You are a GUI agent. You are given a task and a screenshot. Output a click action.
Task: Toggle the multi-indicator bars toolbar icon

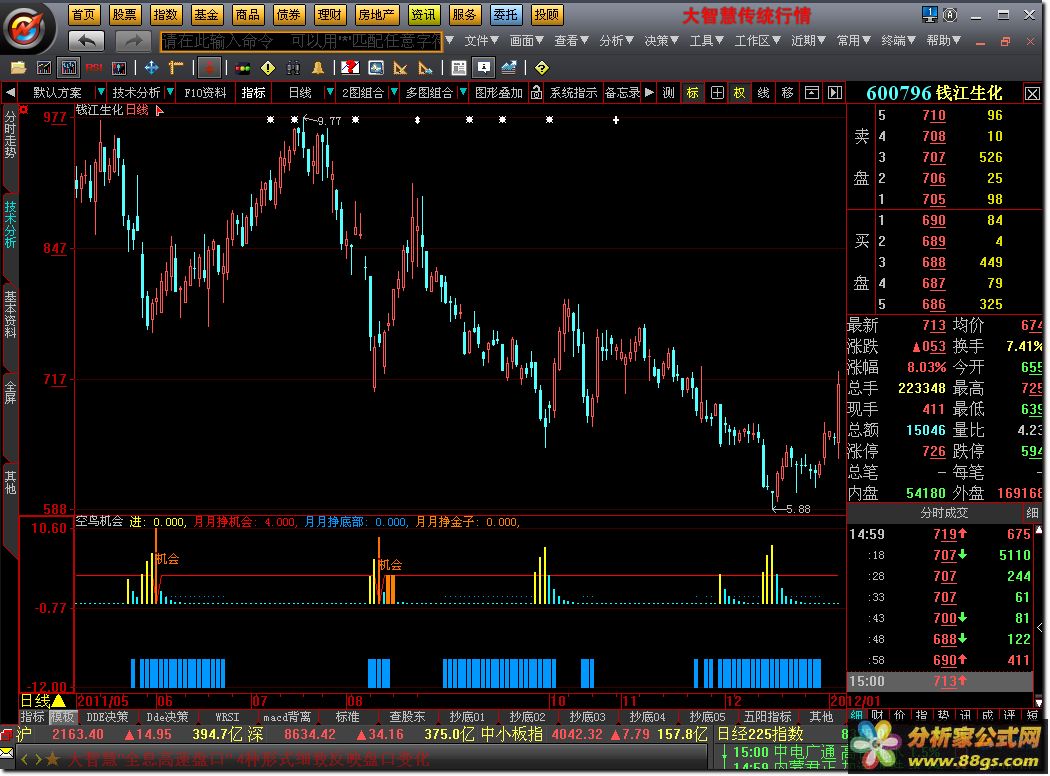pyautogui.click(x=68, y=68)
